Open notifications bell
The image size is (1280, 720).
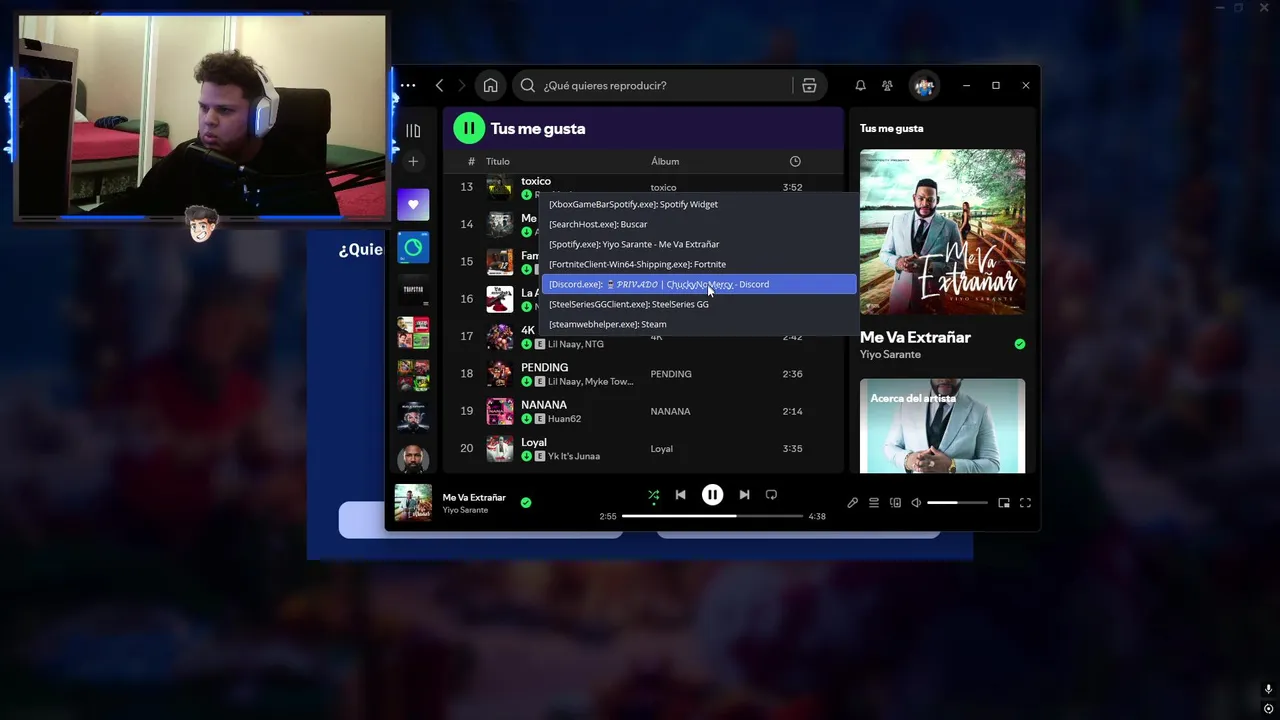pyautogui.click(x=860, y=85)
